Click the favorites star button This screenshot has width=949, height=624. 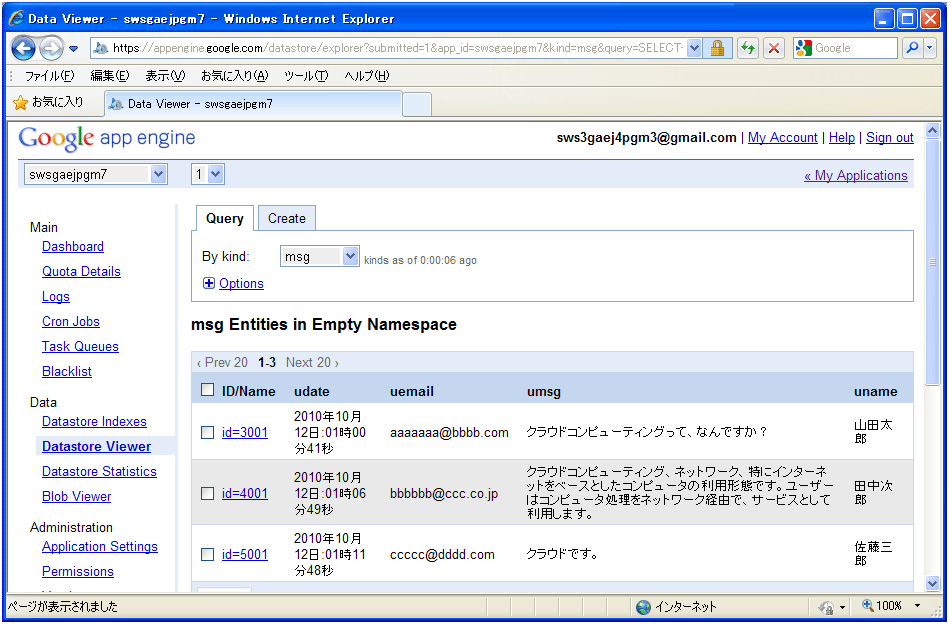point(48,103)
